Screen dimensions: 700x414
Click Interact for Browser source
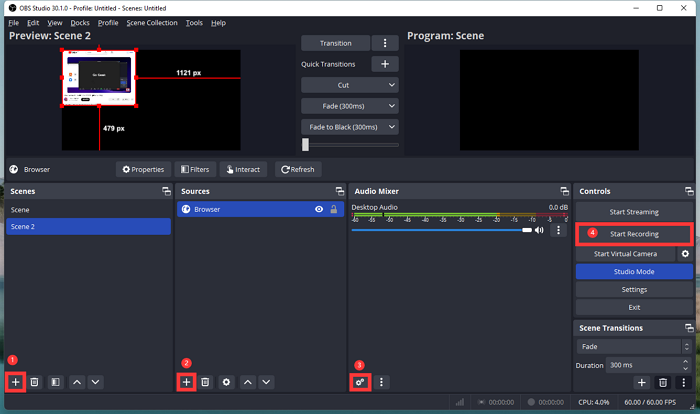point(243,169)
